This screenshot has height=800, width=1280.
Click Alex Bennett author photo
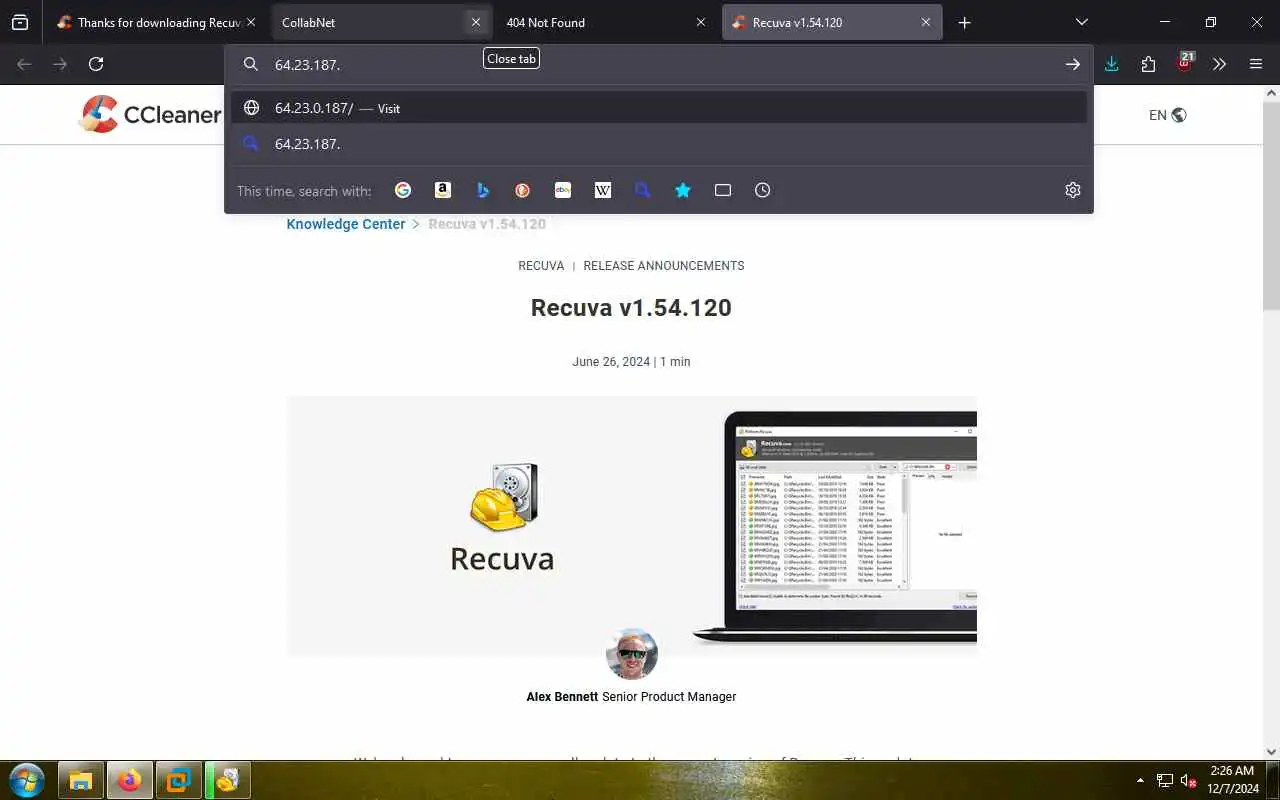coord(632,654)
